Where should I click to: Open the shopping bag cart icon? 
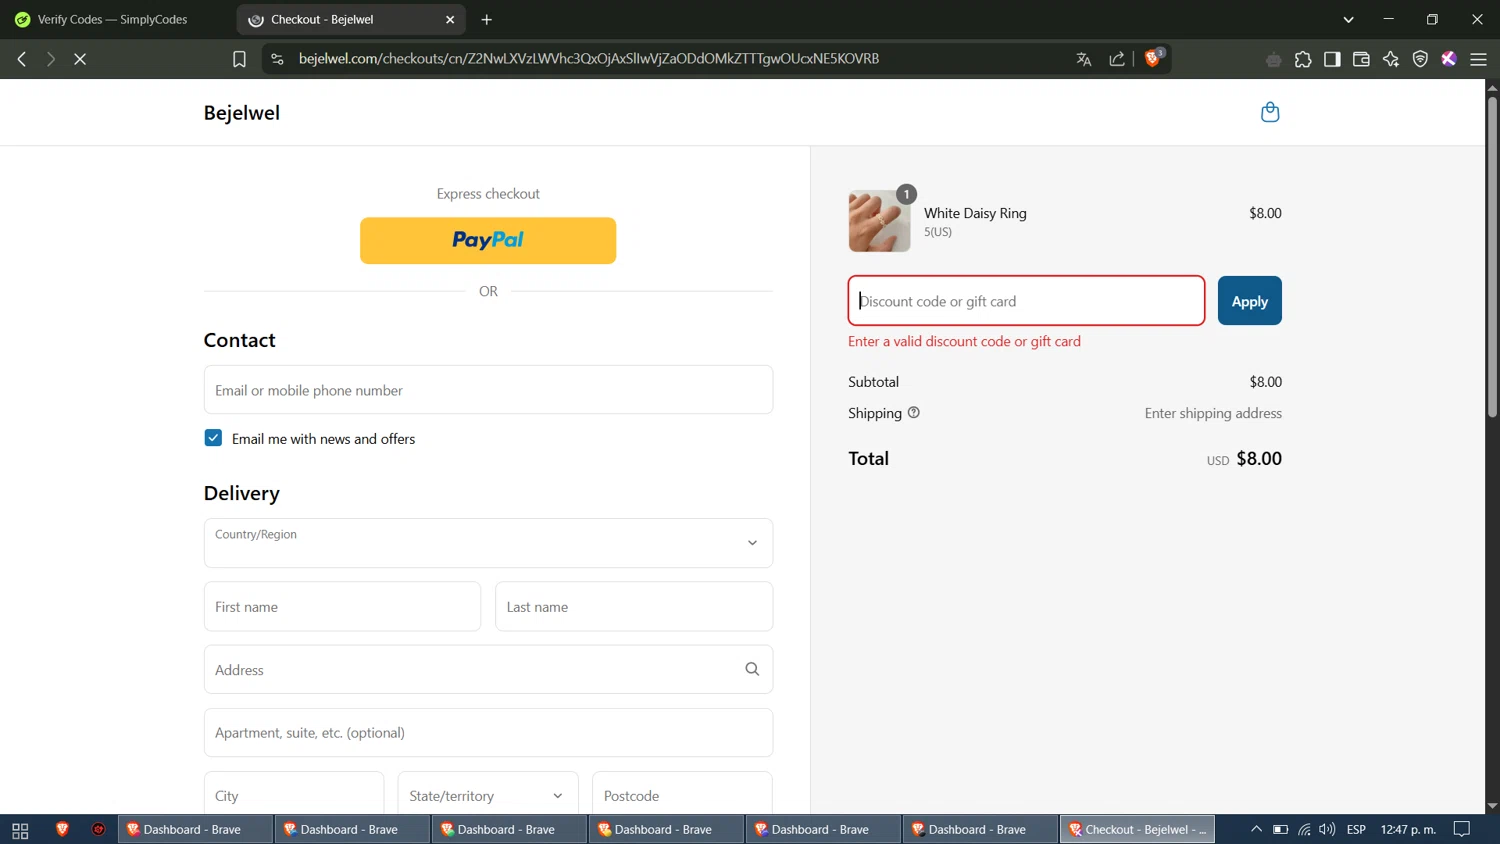pyautogui.click(x=1270, y=112)
